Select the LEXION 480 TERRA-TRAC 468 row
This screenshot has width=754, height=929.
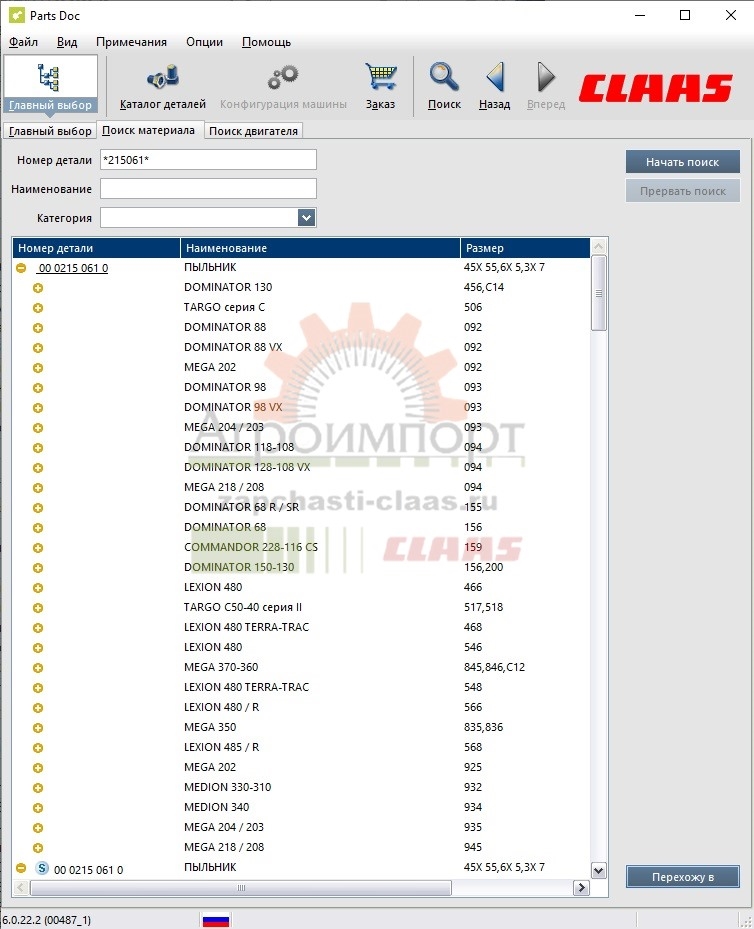301,627
